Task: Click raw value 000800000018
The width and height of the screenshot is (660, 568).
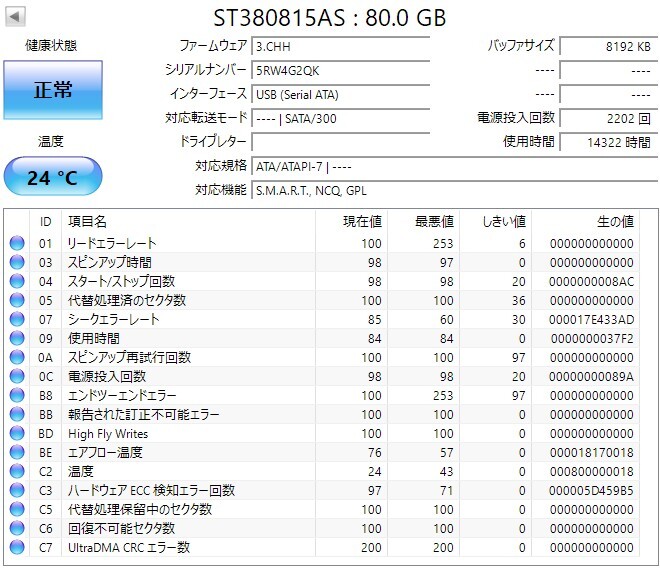Action: (591, 472)
